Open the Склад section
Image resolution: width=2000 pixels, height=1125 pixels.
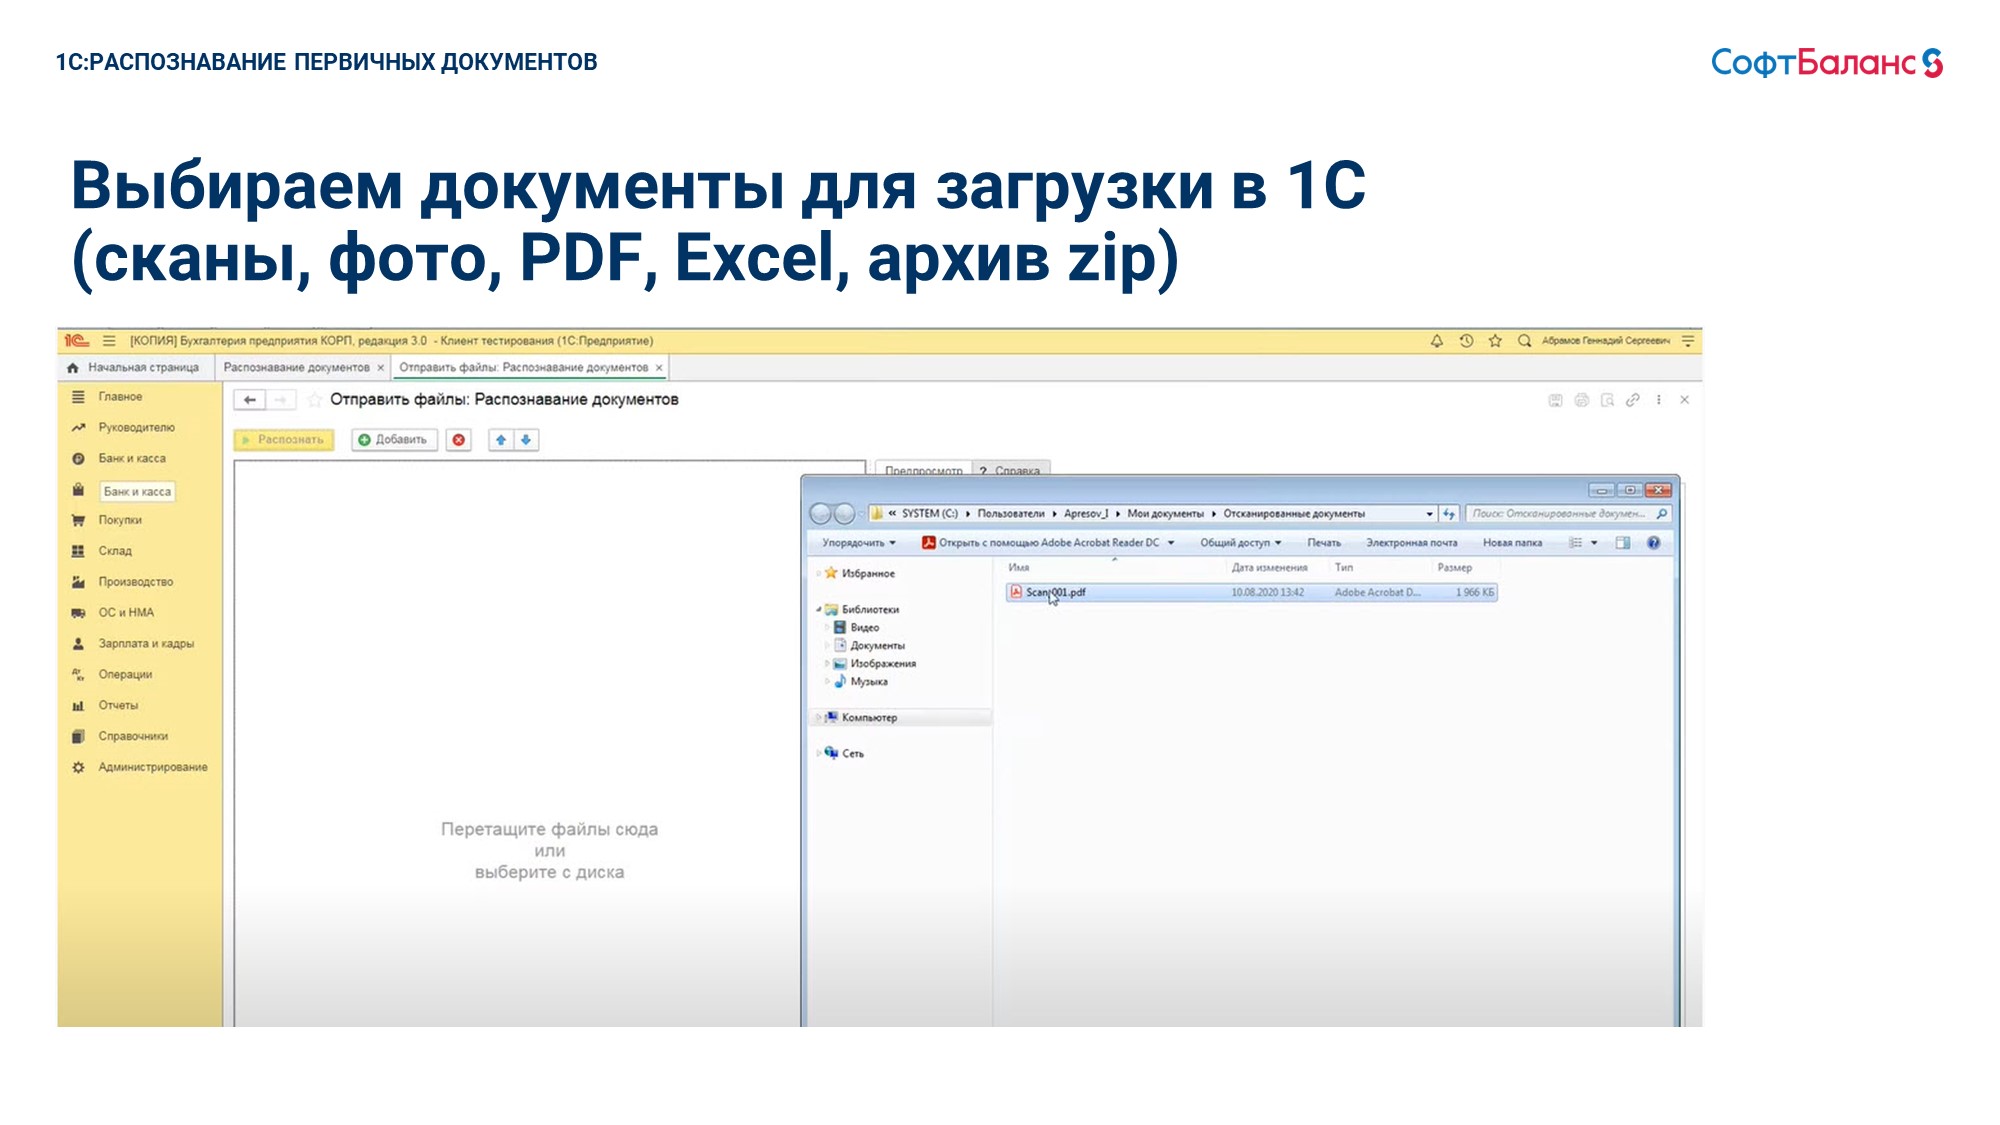pyautogui.click(x=115, y=551)
